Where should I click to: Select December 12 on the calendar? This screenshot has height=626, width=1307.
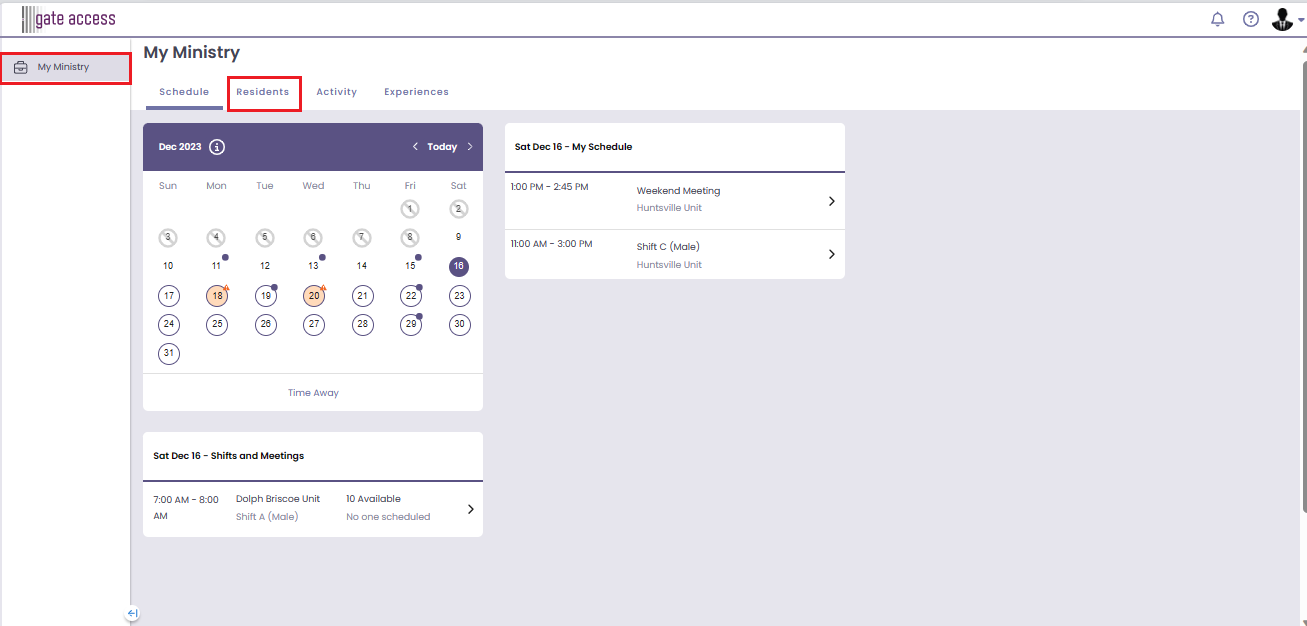[x=265, y=266]
